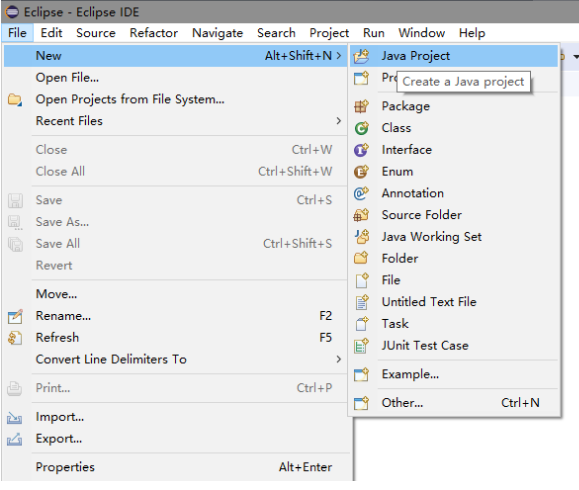The image size is (579, 490).
Task: Open the Source menu
Action: [x=96, y=33]
